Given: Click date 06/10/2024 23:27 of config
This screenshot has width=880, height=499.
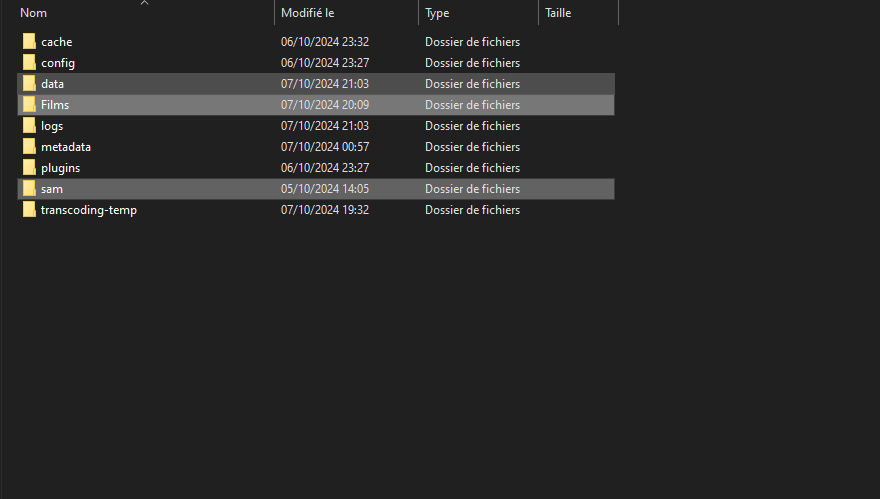Looking at the screenshot, I should pyautogui.click(x=325, y=62).
